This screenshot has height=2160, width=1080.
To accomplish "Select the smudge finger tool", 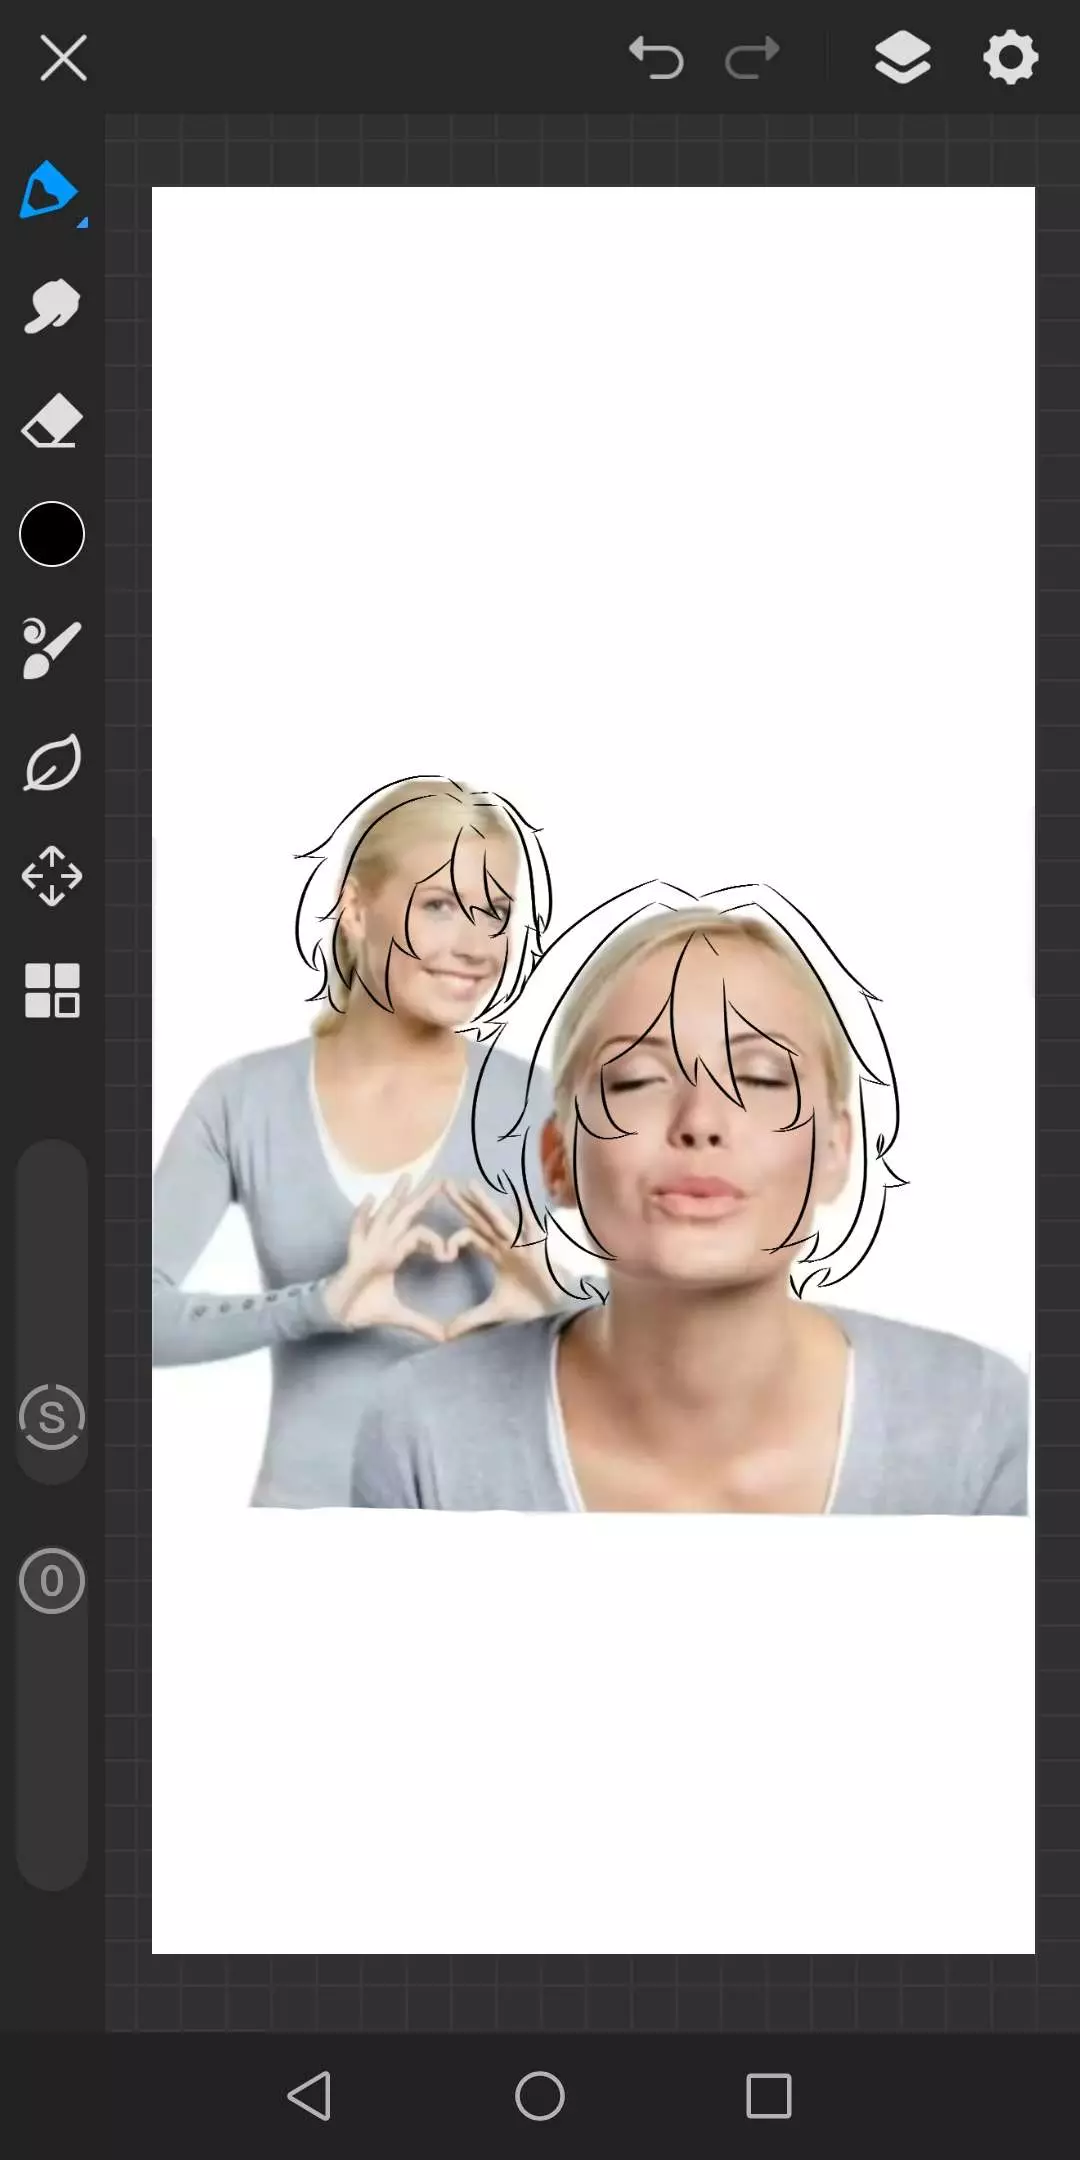I will (x=51, y=305).
